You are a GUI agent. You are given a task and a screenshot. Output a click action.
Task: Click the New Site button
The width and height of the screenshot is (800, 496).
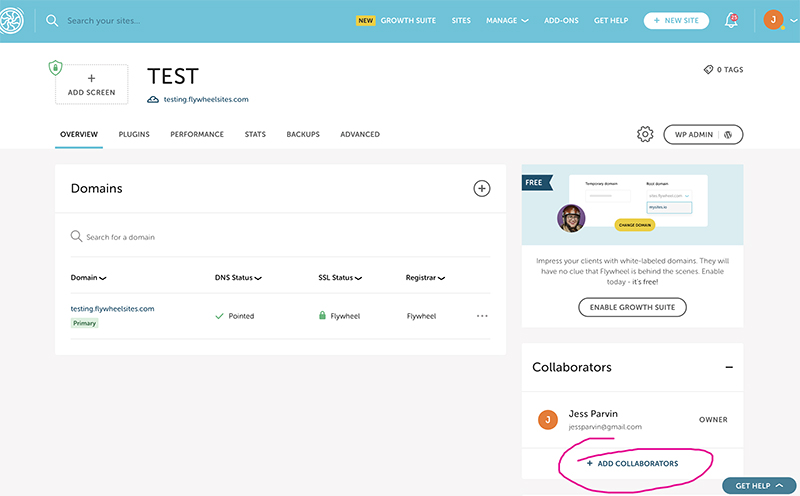tap(676, 20)
